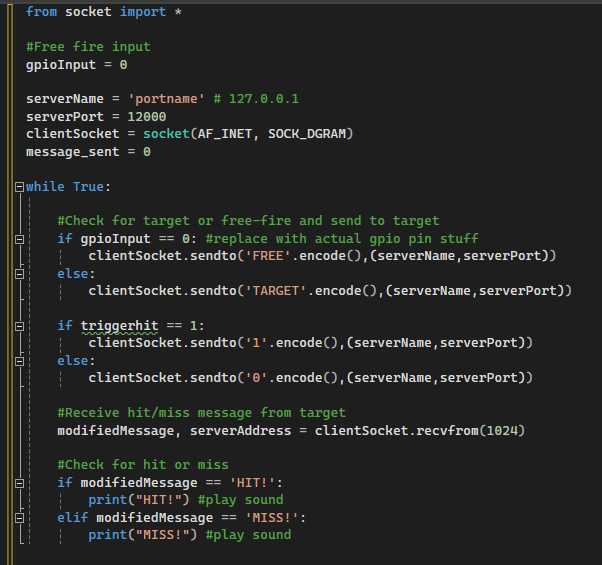Click the '#replace with actual gpio pin stuff' comment
This screenshot has width=602, height=565.
click(342, 239)
